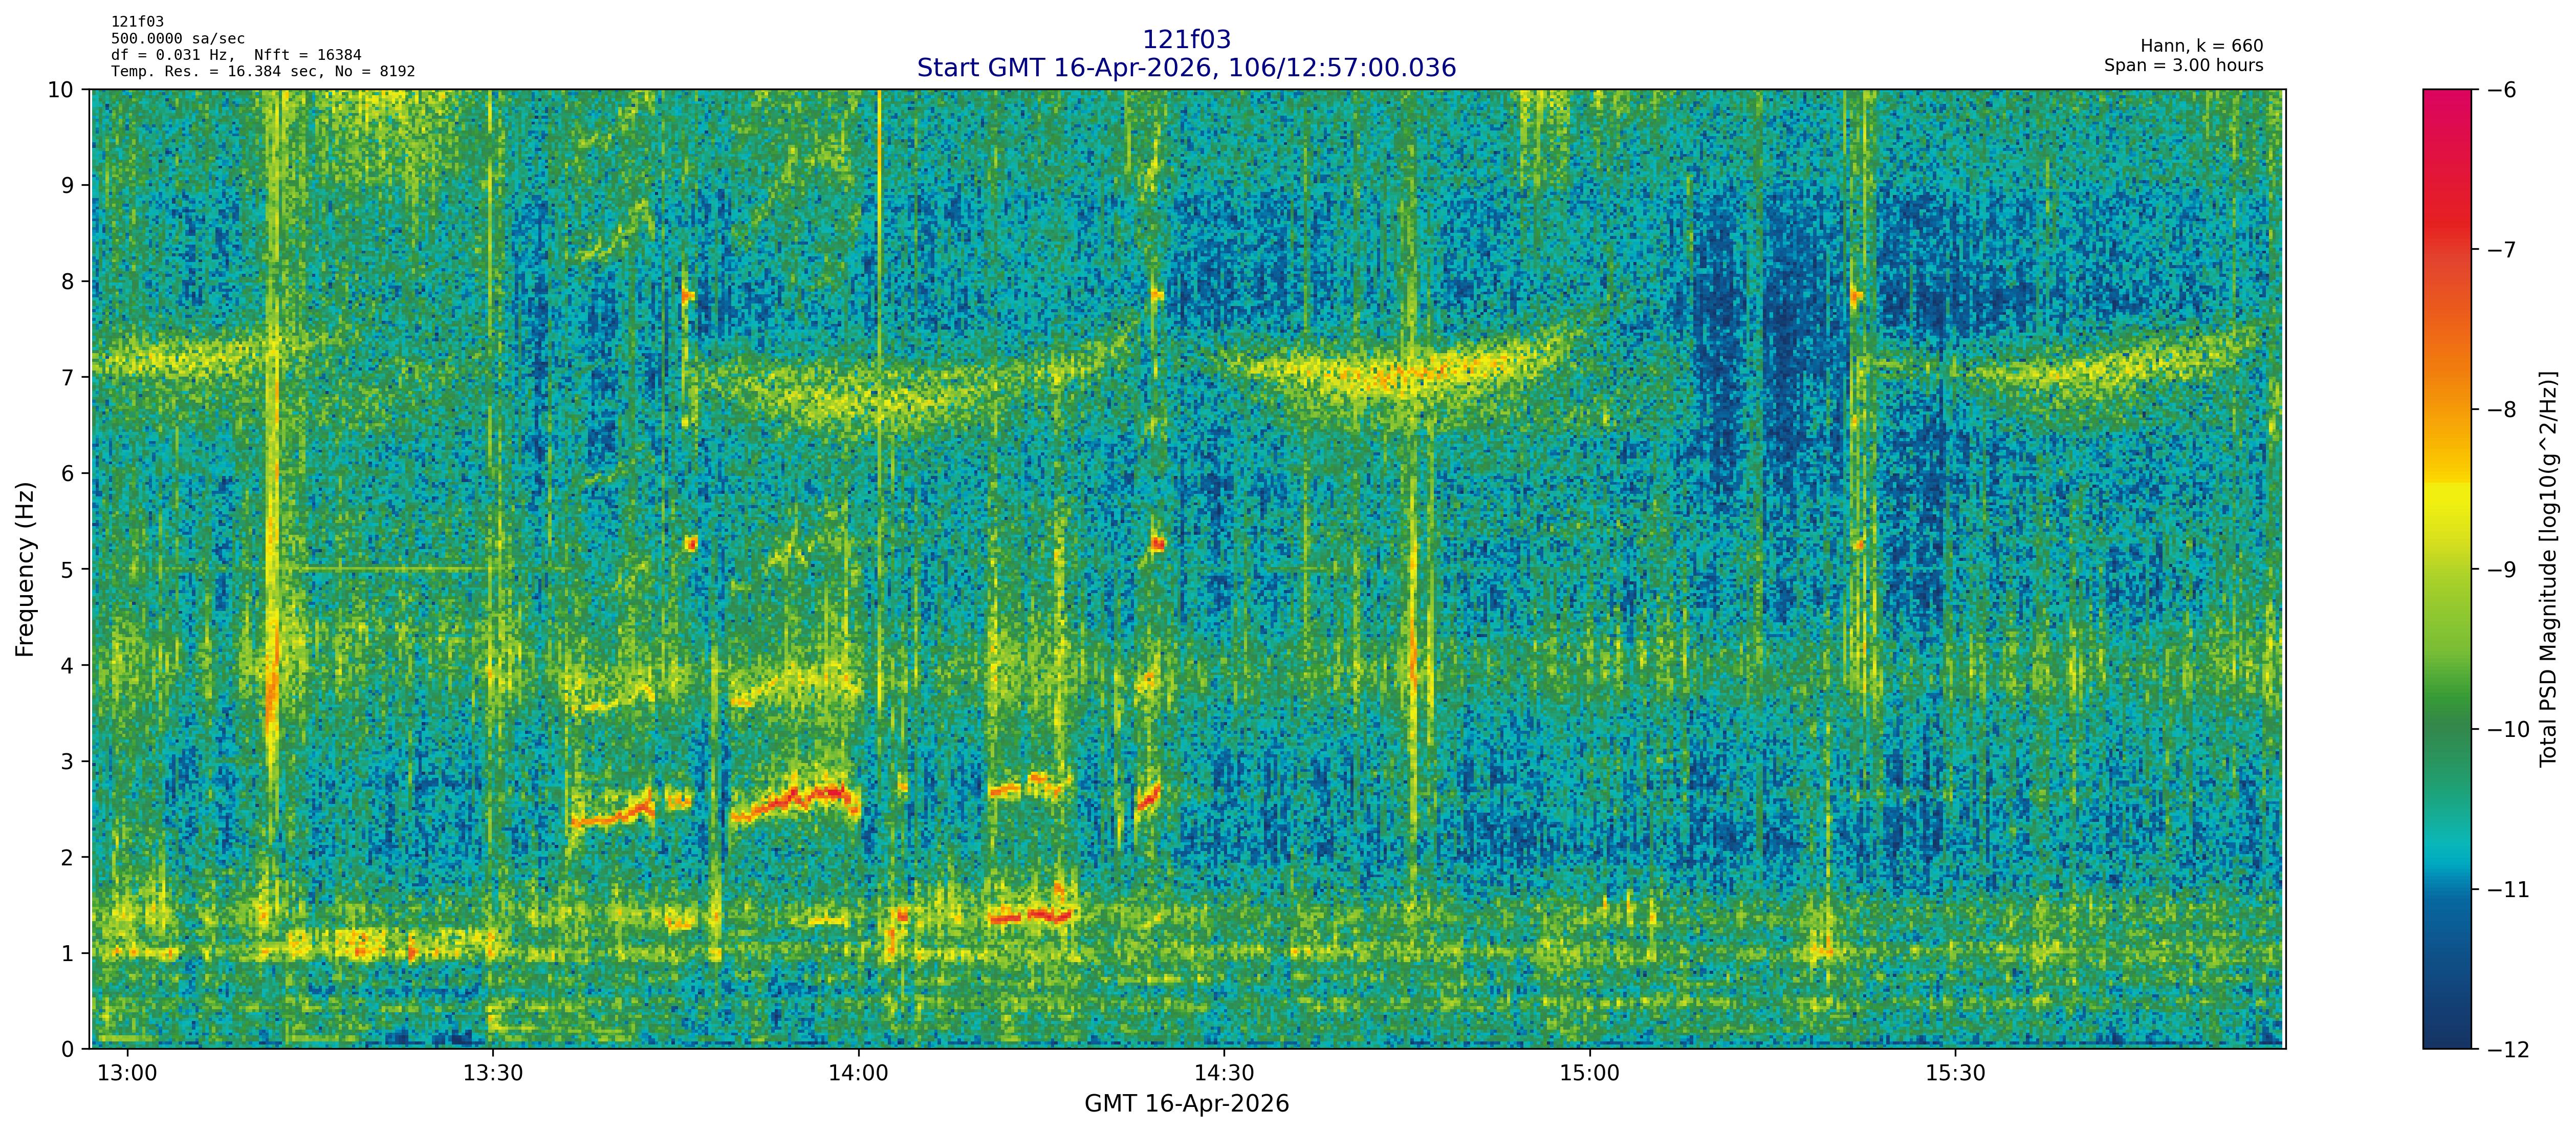Click the 15:00 x-axis tick label

1589,1074
